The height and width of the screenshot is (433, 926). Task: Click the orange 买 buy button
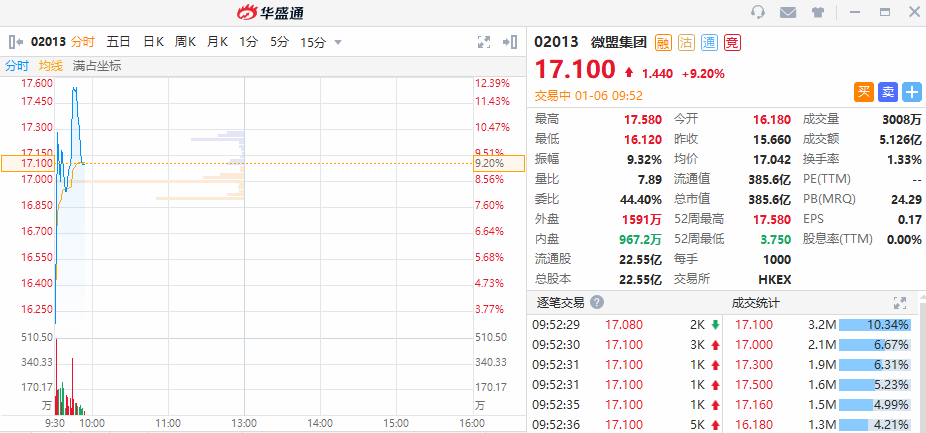864,92
